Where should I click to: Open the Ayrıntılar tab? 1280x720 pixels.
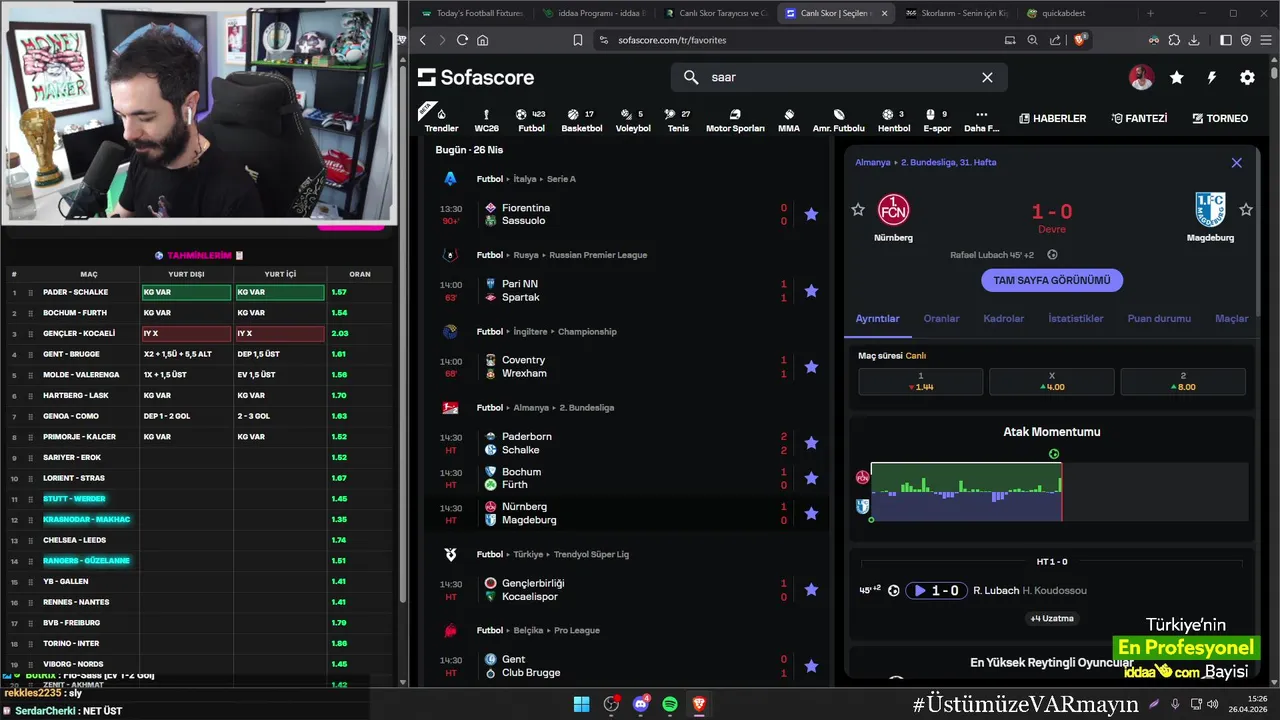tap(877, 318)
